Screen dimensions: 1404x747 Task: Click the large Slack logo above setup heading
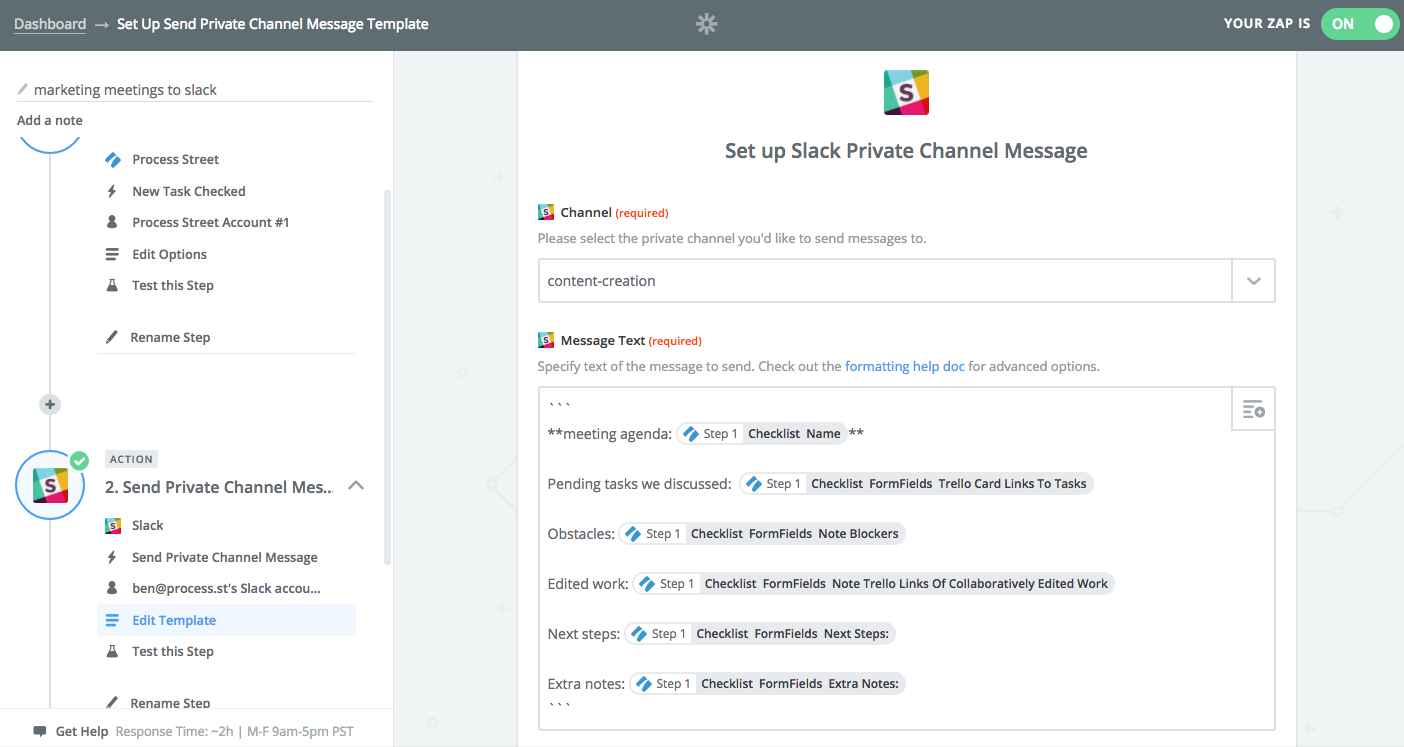click(906, 93)
